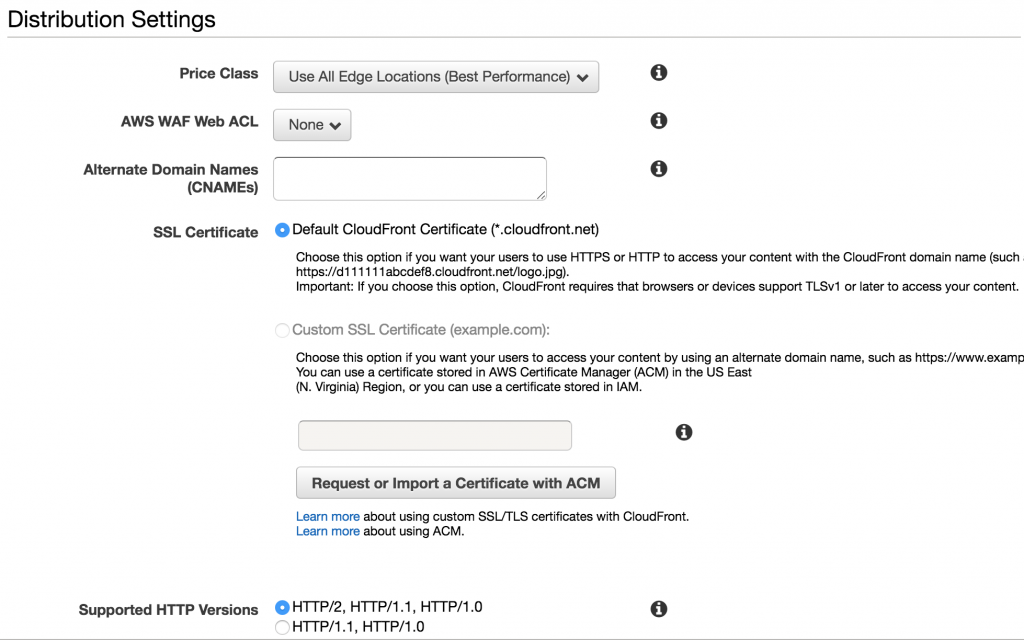Choose HTTP/1.1, HTTP/1.0 only option

pyautogui.click(x=282, y=627)
